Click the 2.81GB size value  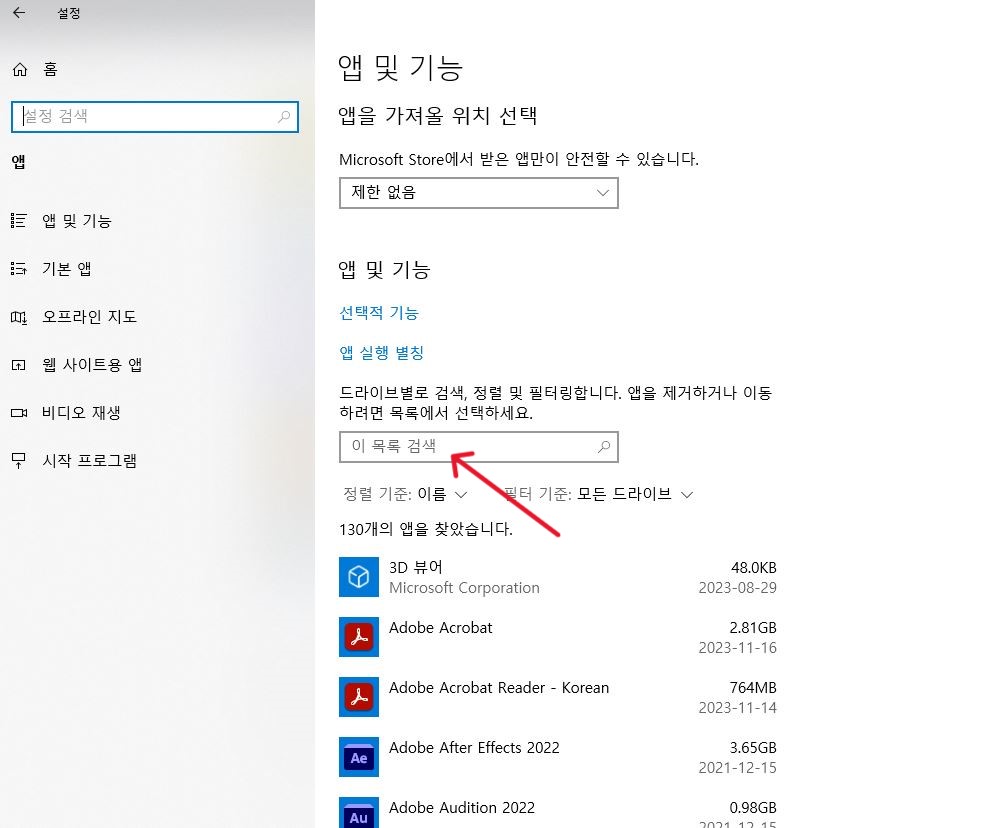coord(753,628)
